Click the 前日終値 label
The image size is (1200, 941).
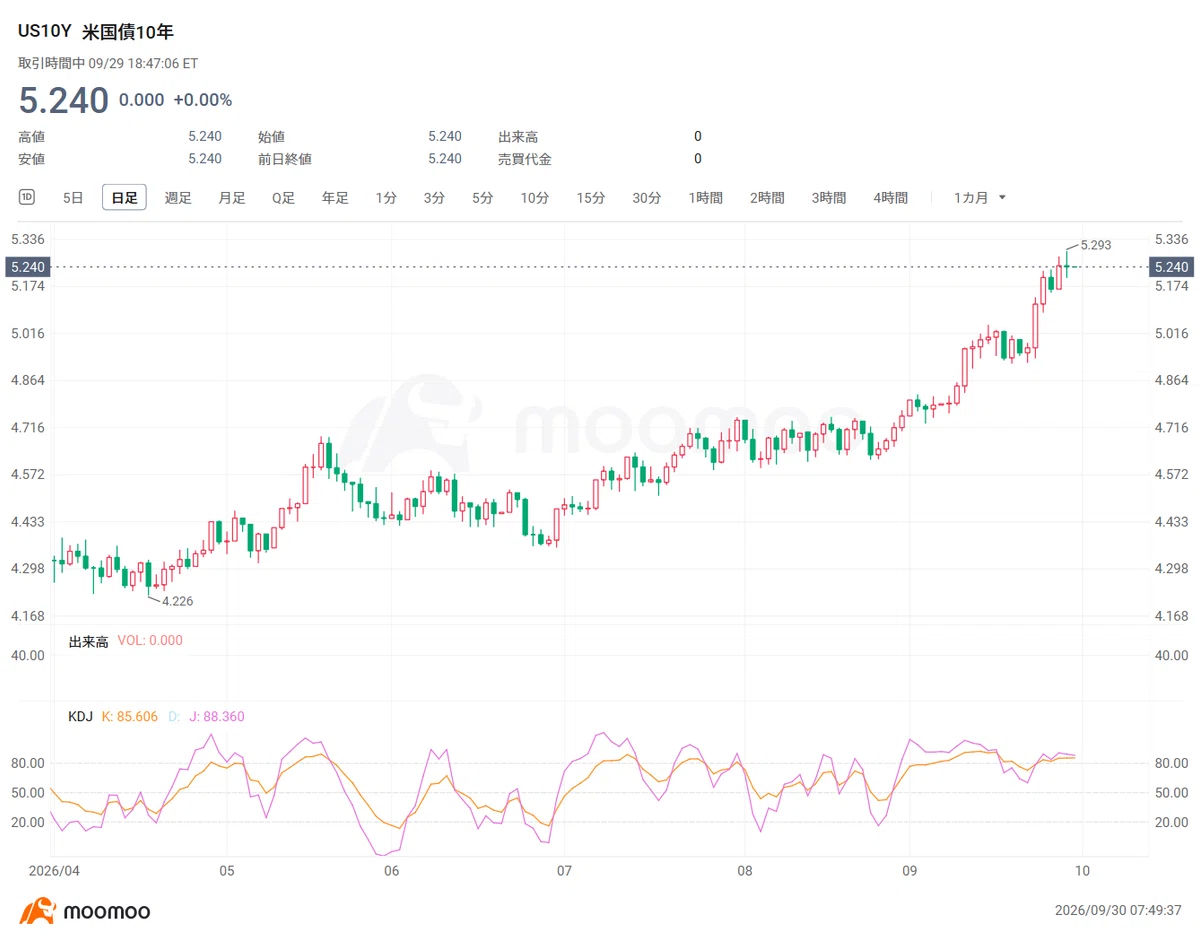tap(285, 158)
